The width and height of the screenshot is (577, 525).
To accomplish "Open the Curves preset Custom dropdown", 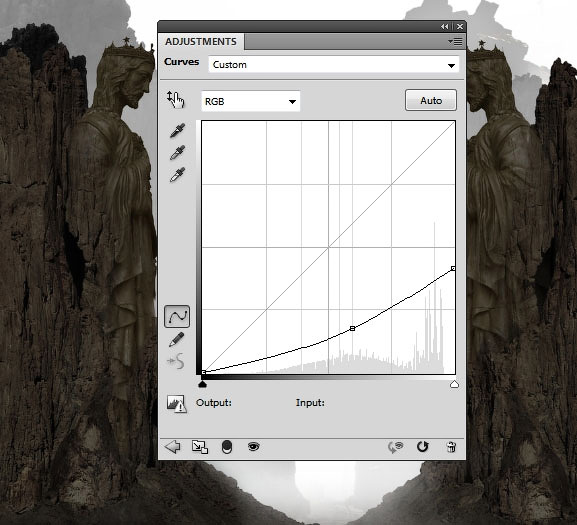I will click(333, 65).
